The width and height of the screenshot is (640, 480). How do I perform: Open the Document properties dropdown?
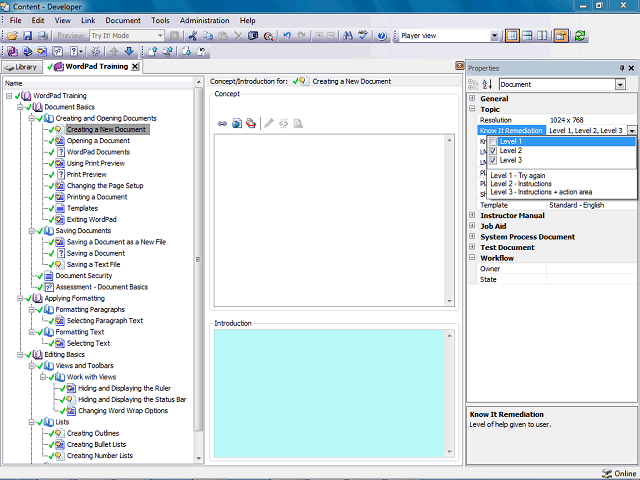pos(620,84)
